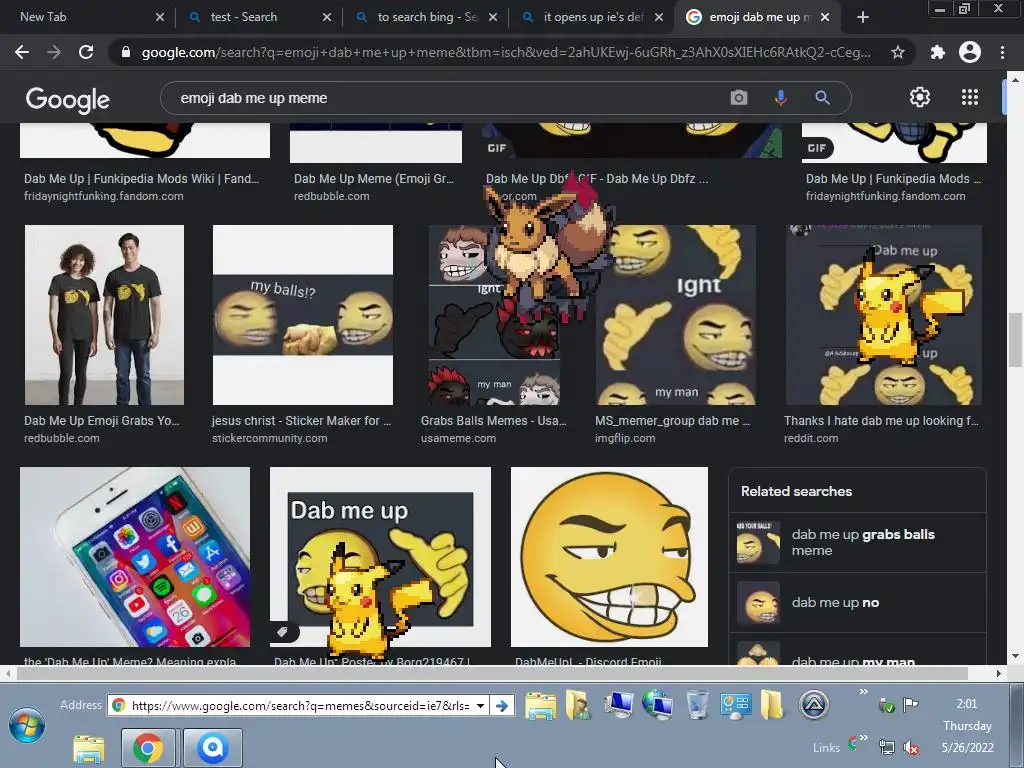Open the Network globe toolbar icon
1024x768 pixels.
click(657, 705)
